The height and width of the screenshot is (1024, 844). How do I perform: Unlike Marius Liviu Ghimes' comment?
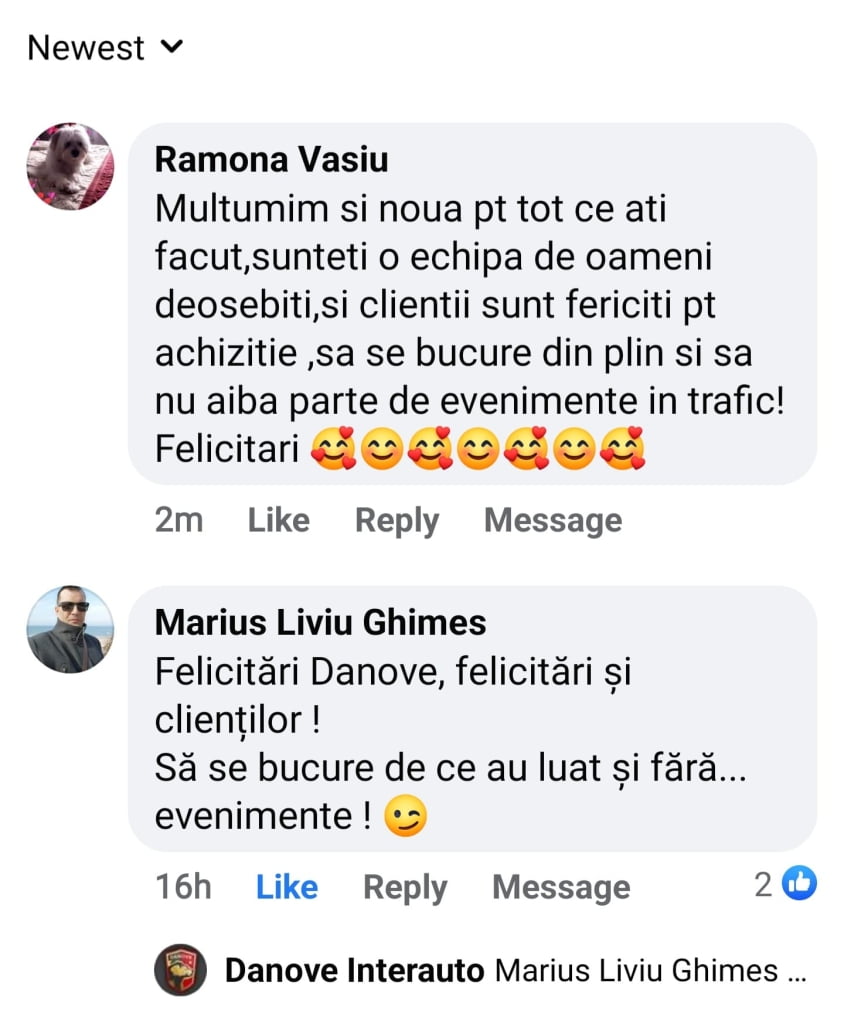tap(286, 887)
